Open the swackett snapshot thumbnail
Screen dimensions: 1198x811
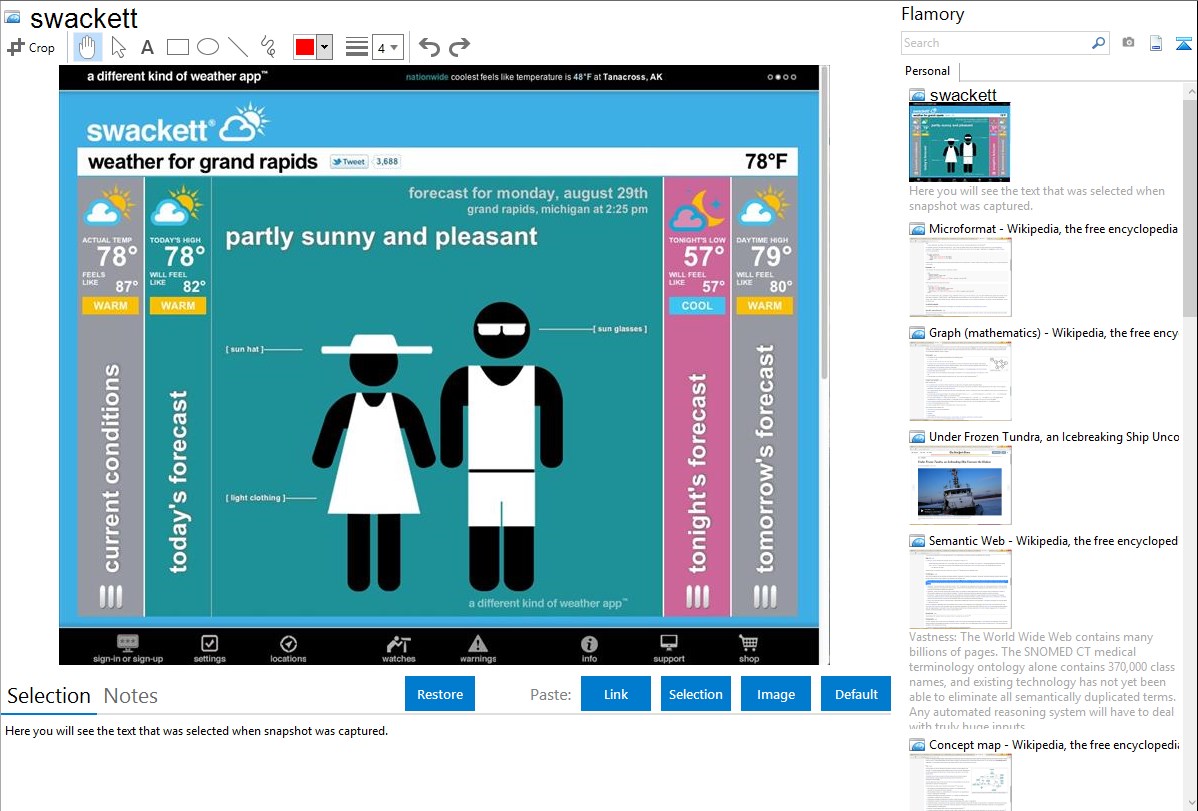960,142
